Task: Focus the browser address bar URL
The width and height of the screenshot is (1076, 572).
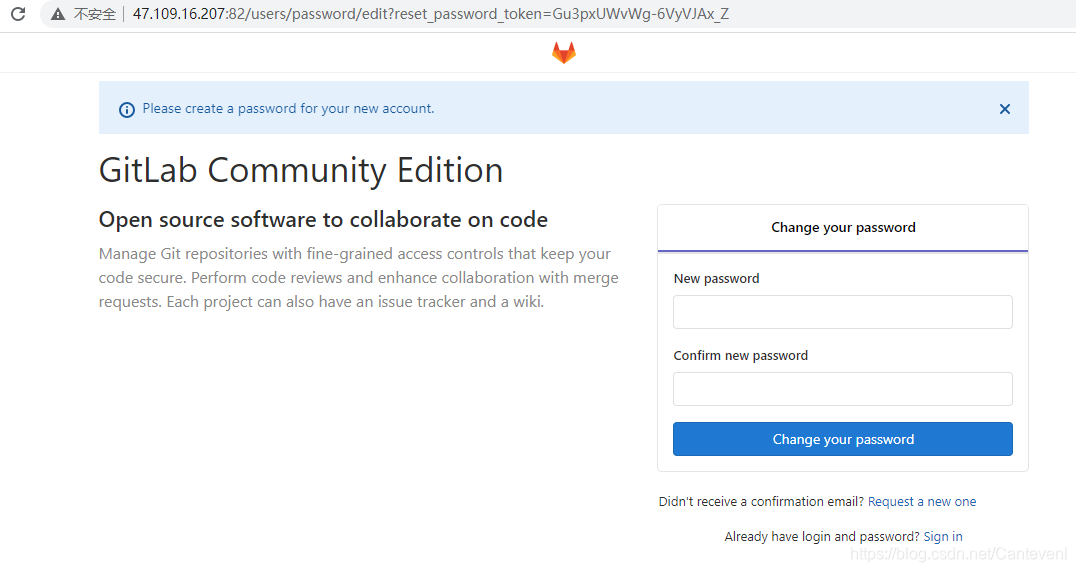Action: [430, 14]
